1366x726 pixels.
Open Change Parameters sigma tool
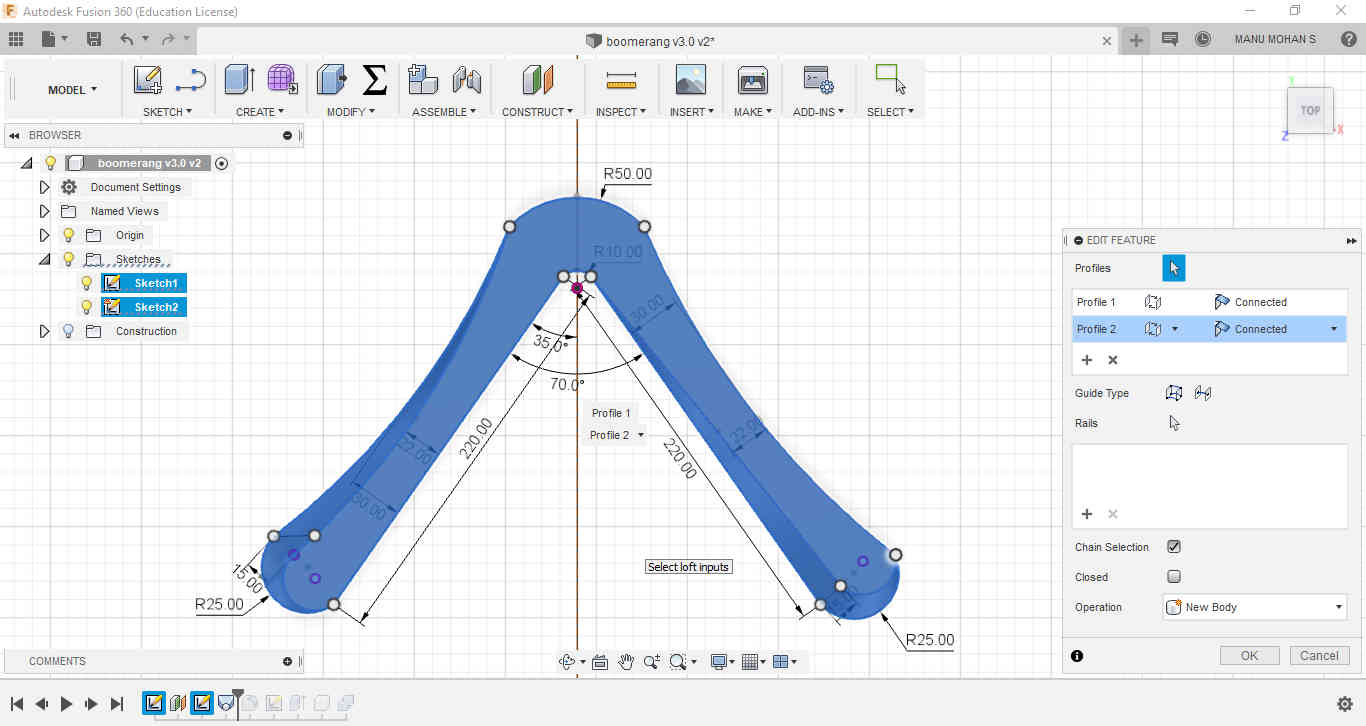[x=374, y=80]
